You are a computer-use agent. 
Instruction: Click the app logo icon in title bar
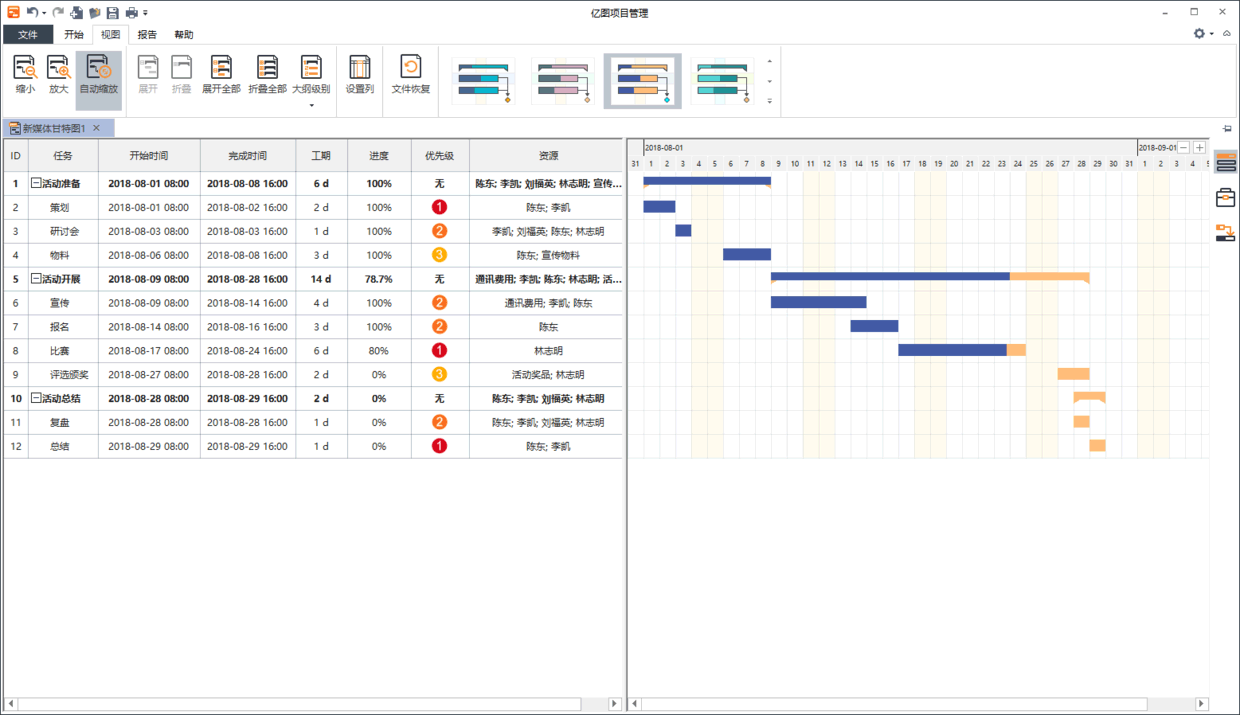coord(12,13)
